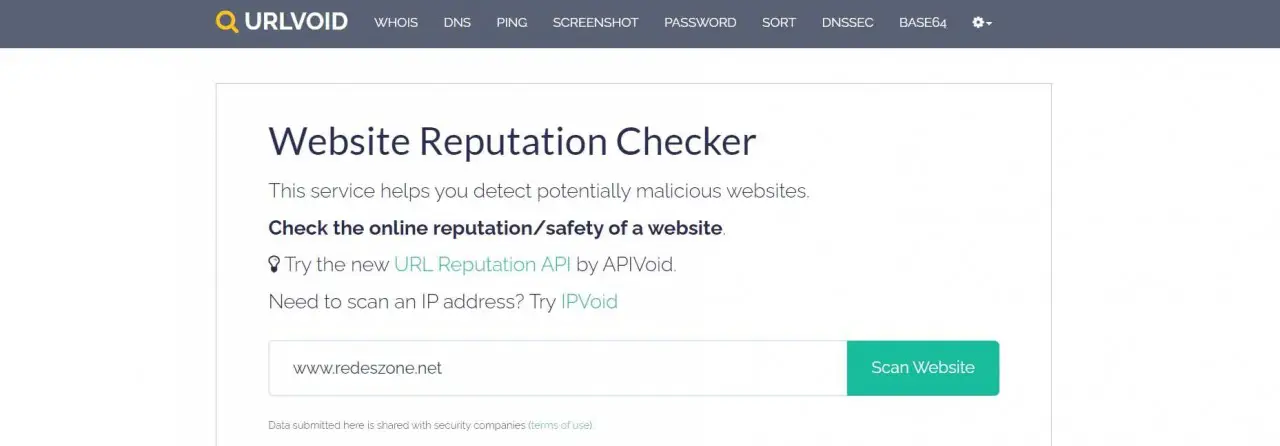
Task: Click the URLVOID brand name text
Action: 297,22
